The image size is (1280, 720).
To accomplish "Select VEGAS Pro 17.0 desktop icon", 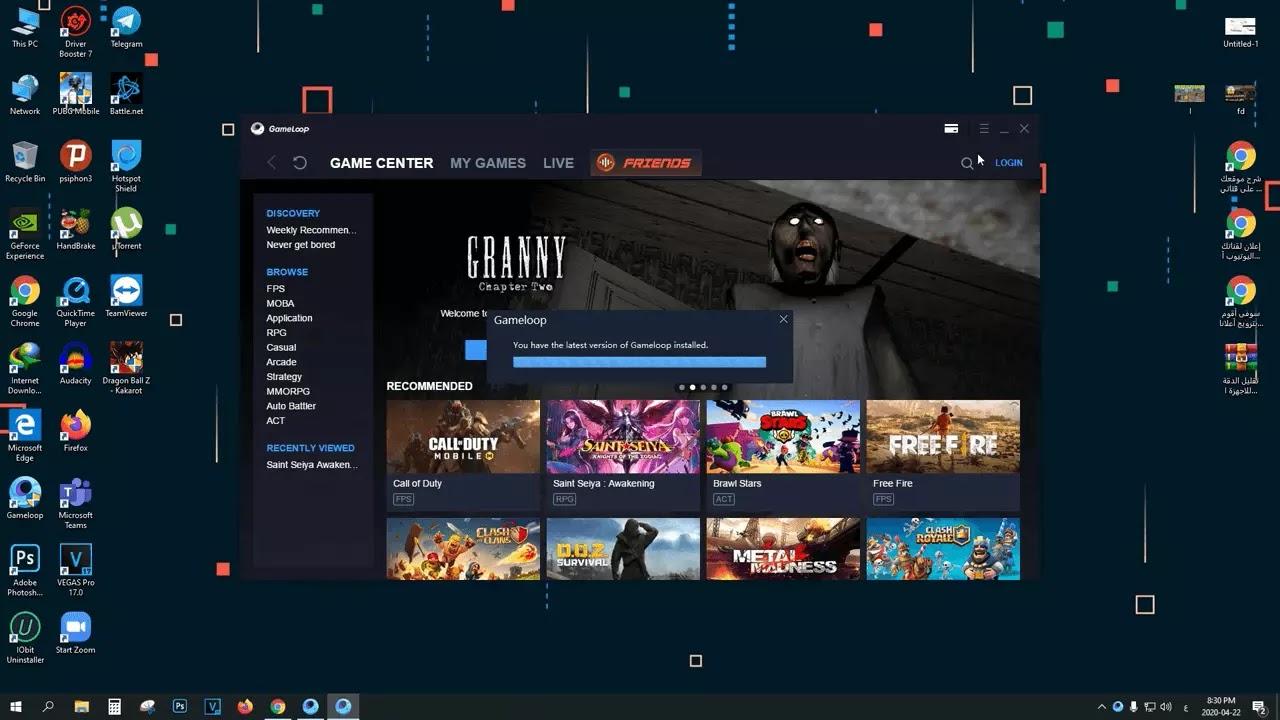I will coord(76,571).
